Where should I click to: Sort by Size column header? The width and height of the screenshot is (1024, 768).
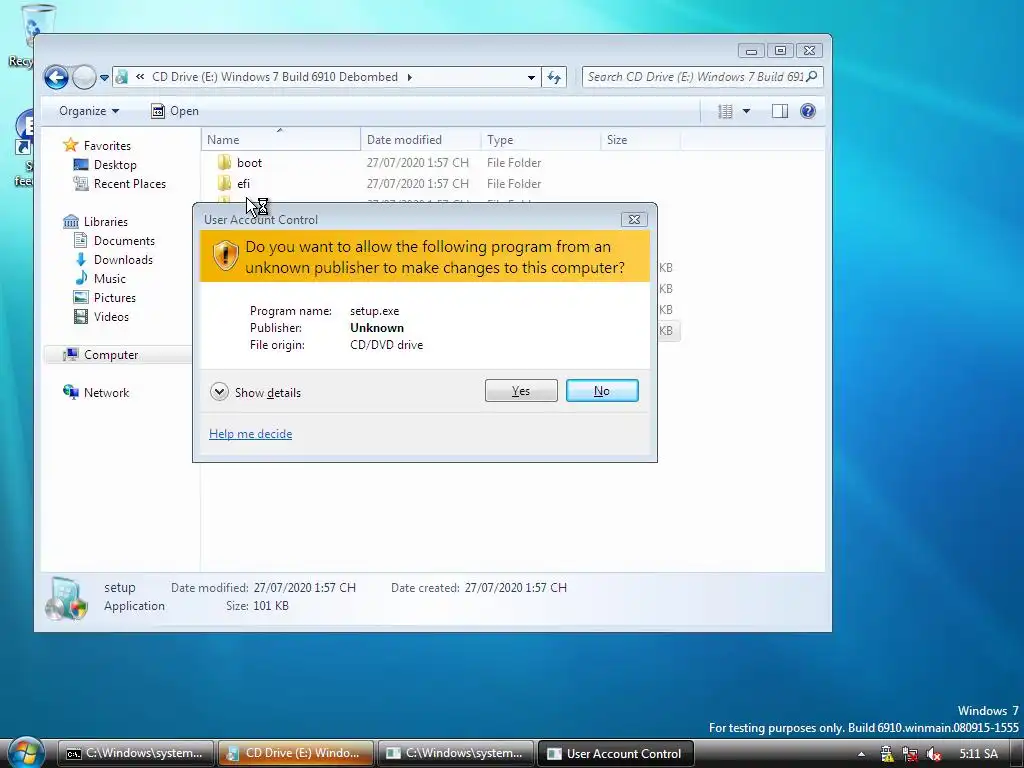[x=641, y=140]
